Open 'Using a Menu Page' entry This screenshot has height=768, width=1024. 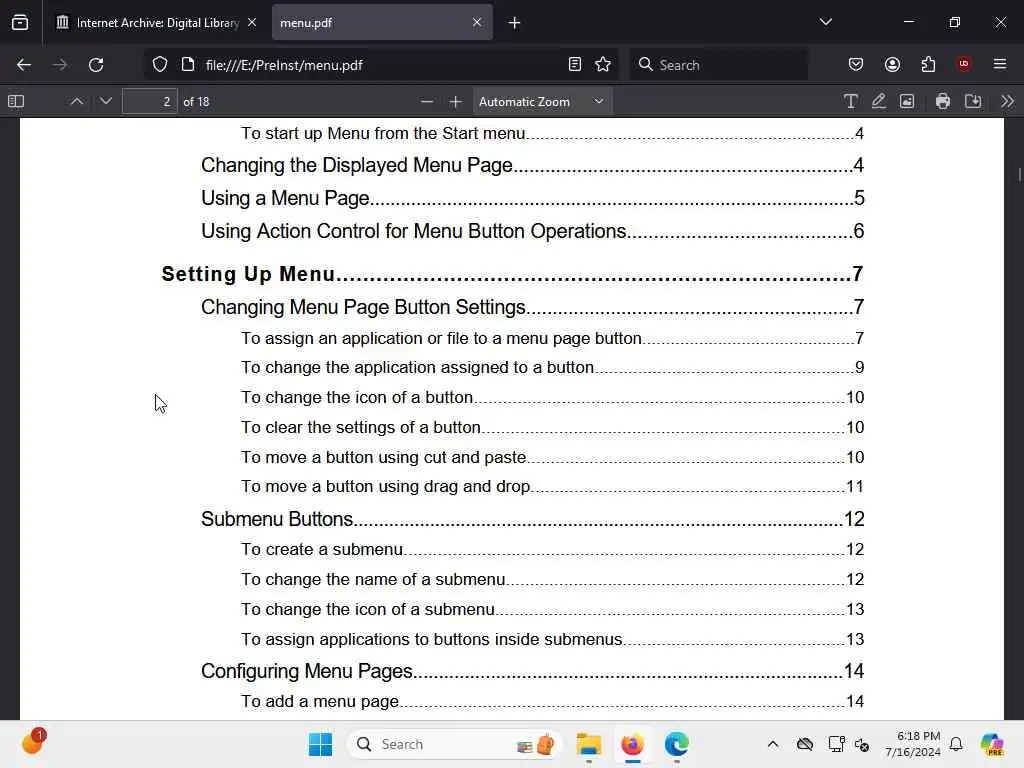pyautogui.click(x=532, y=198)
